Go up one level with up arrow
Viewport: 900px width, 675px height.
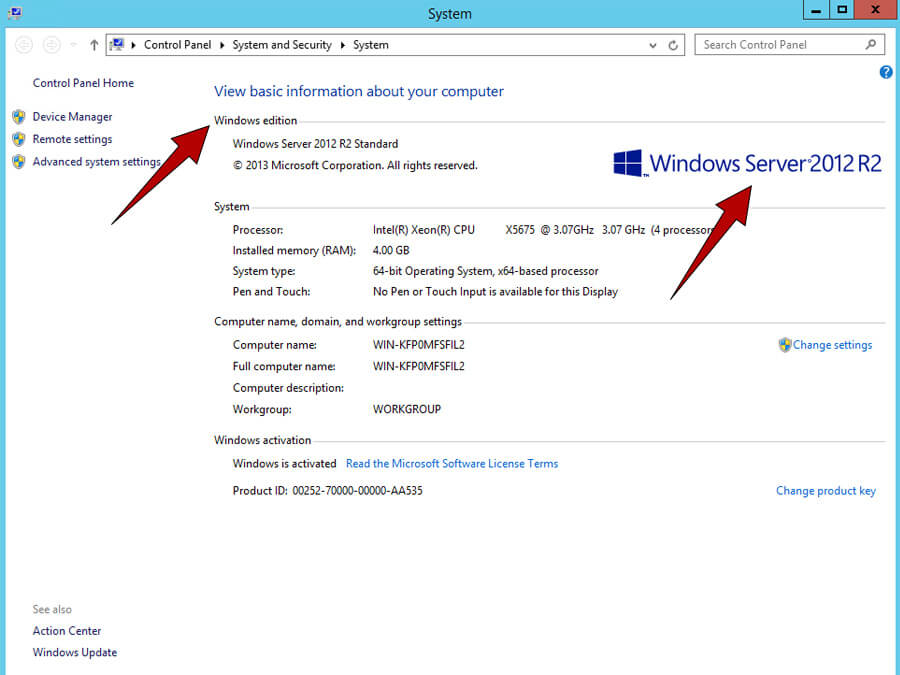click(x=94, y=45)
